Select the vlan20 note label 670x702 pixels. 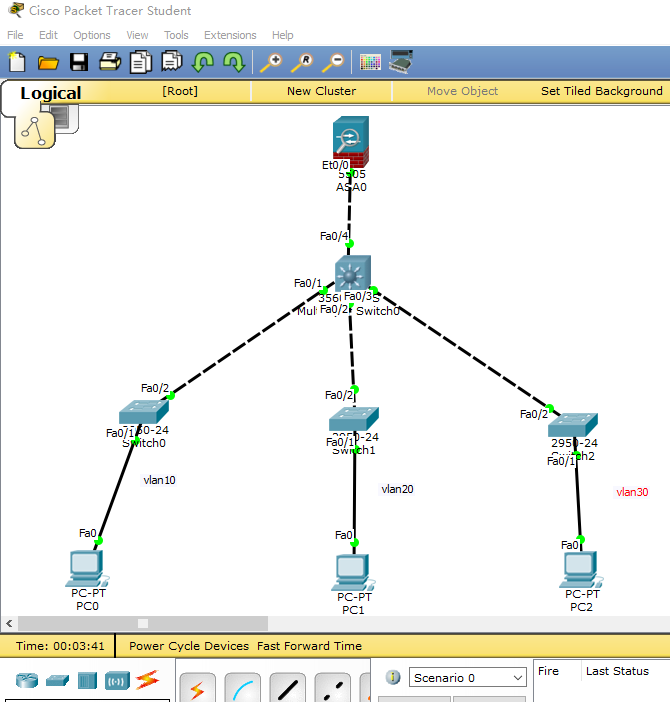coord(397,489)
